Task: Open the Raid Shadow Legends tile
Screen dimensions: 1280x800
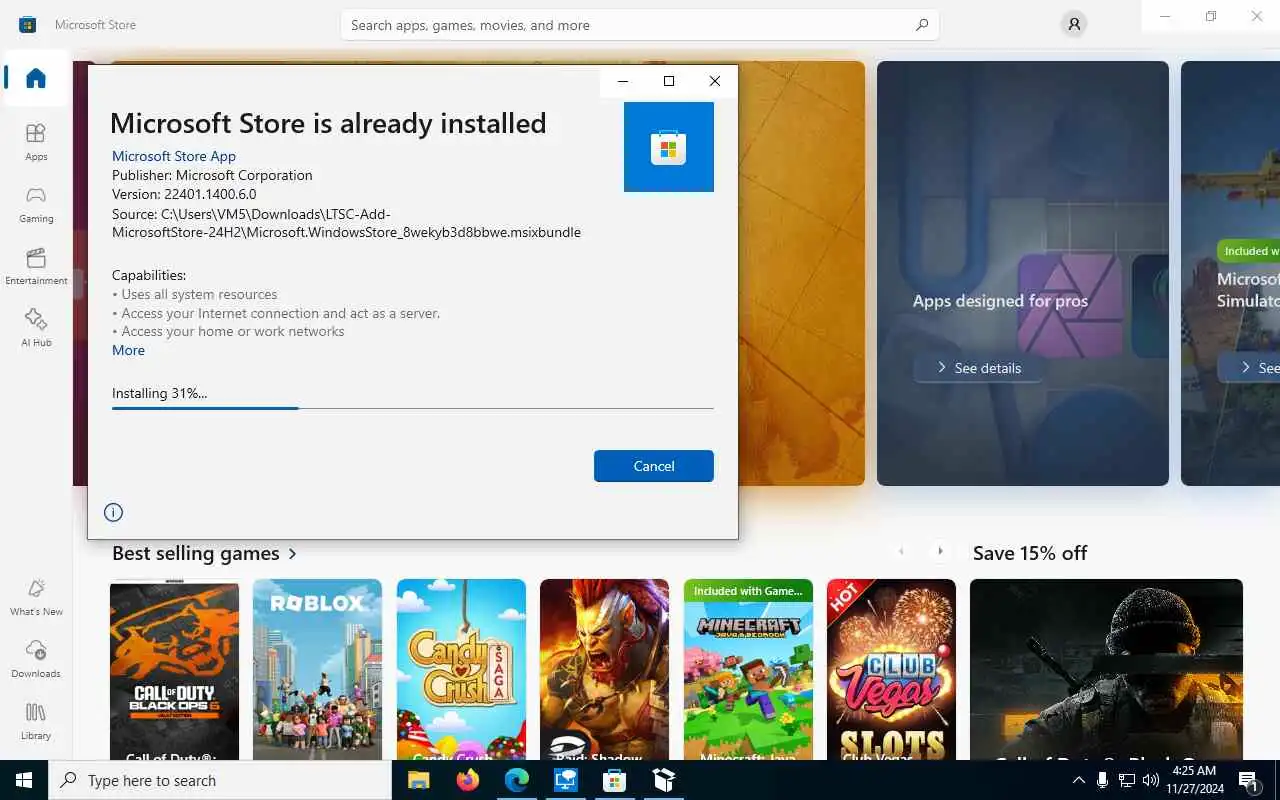Action: (x=604, y=669)
